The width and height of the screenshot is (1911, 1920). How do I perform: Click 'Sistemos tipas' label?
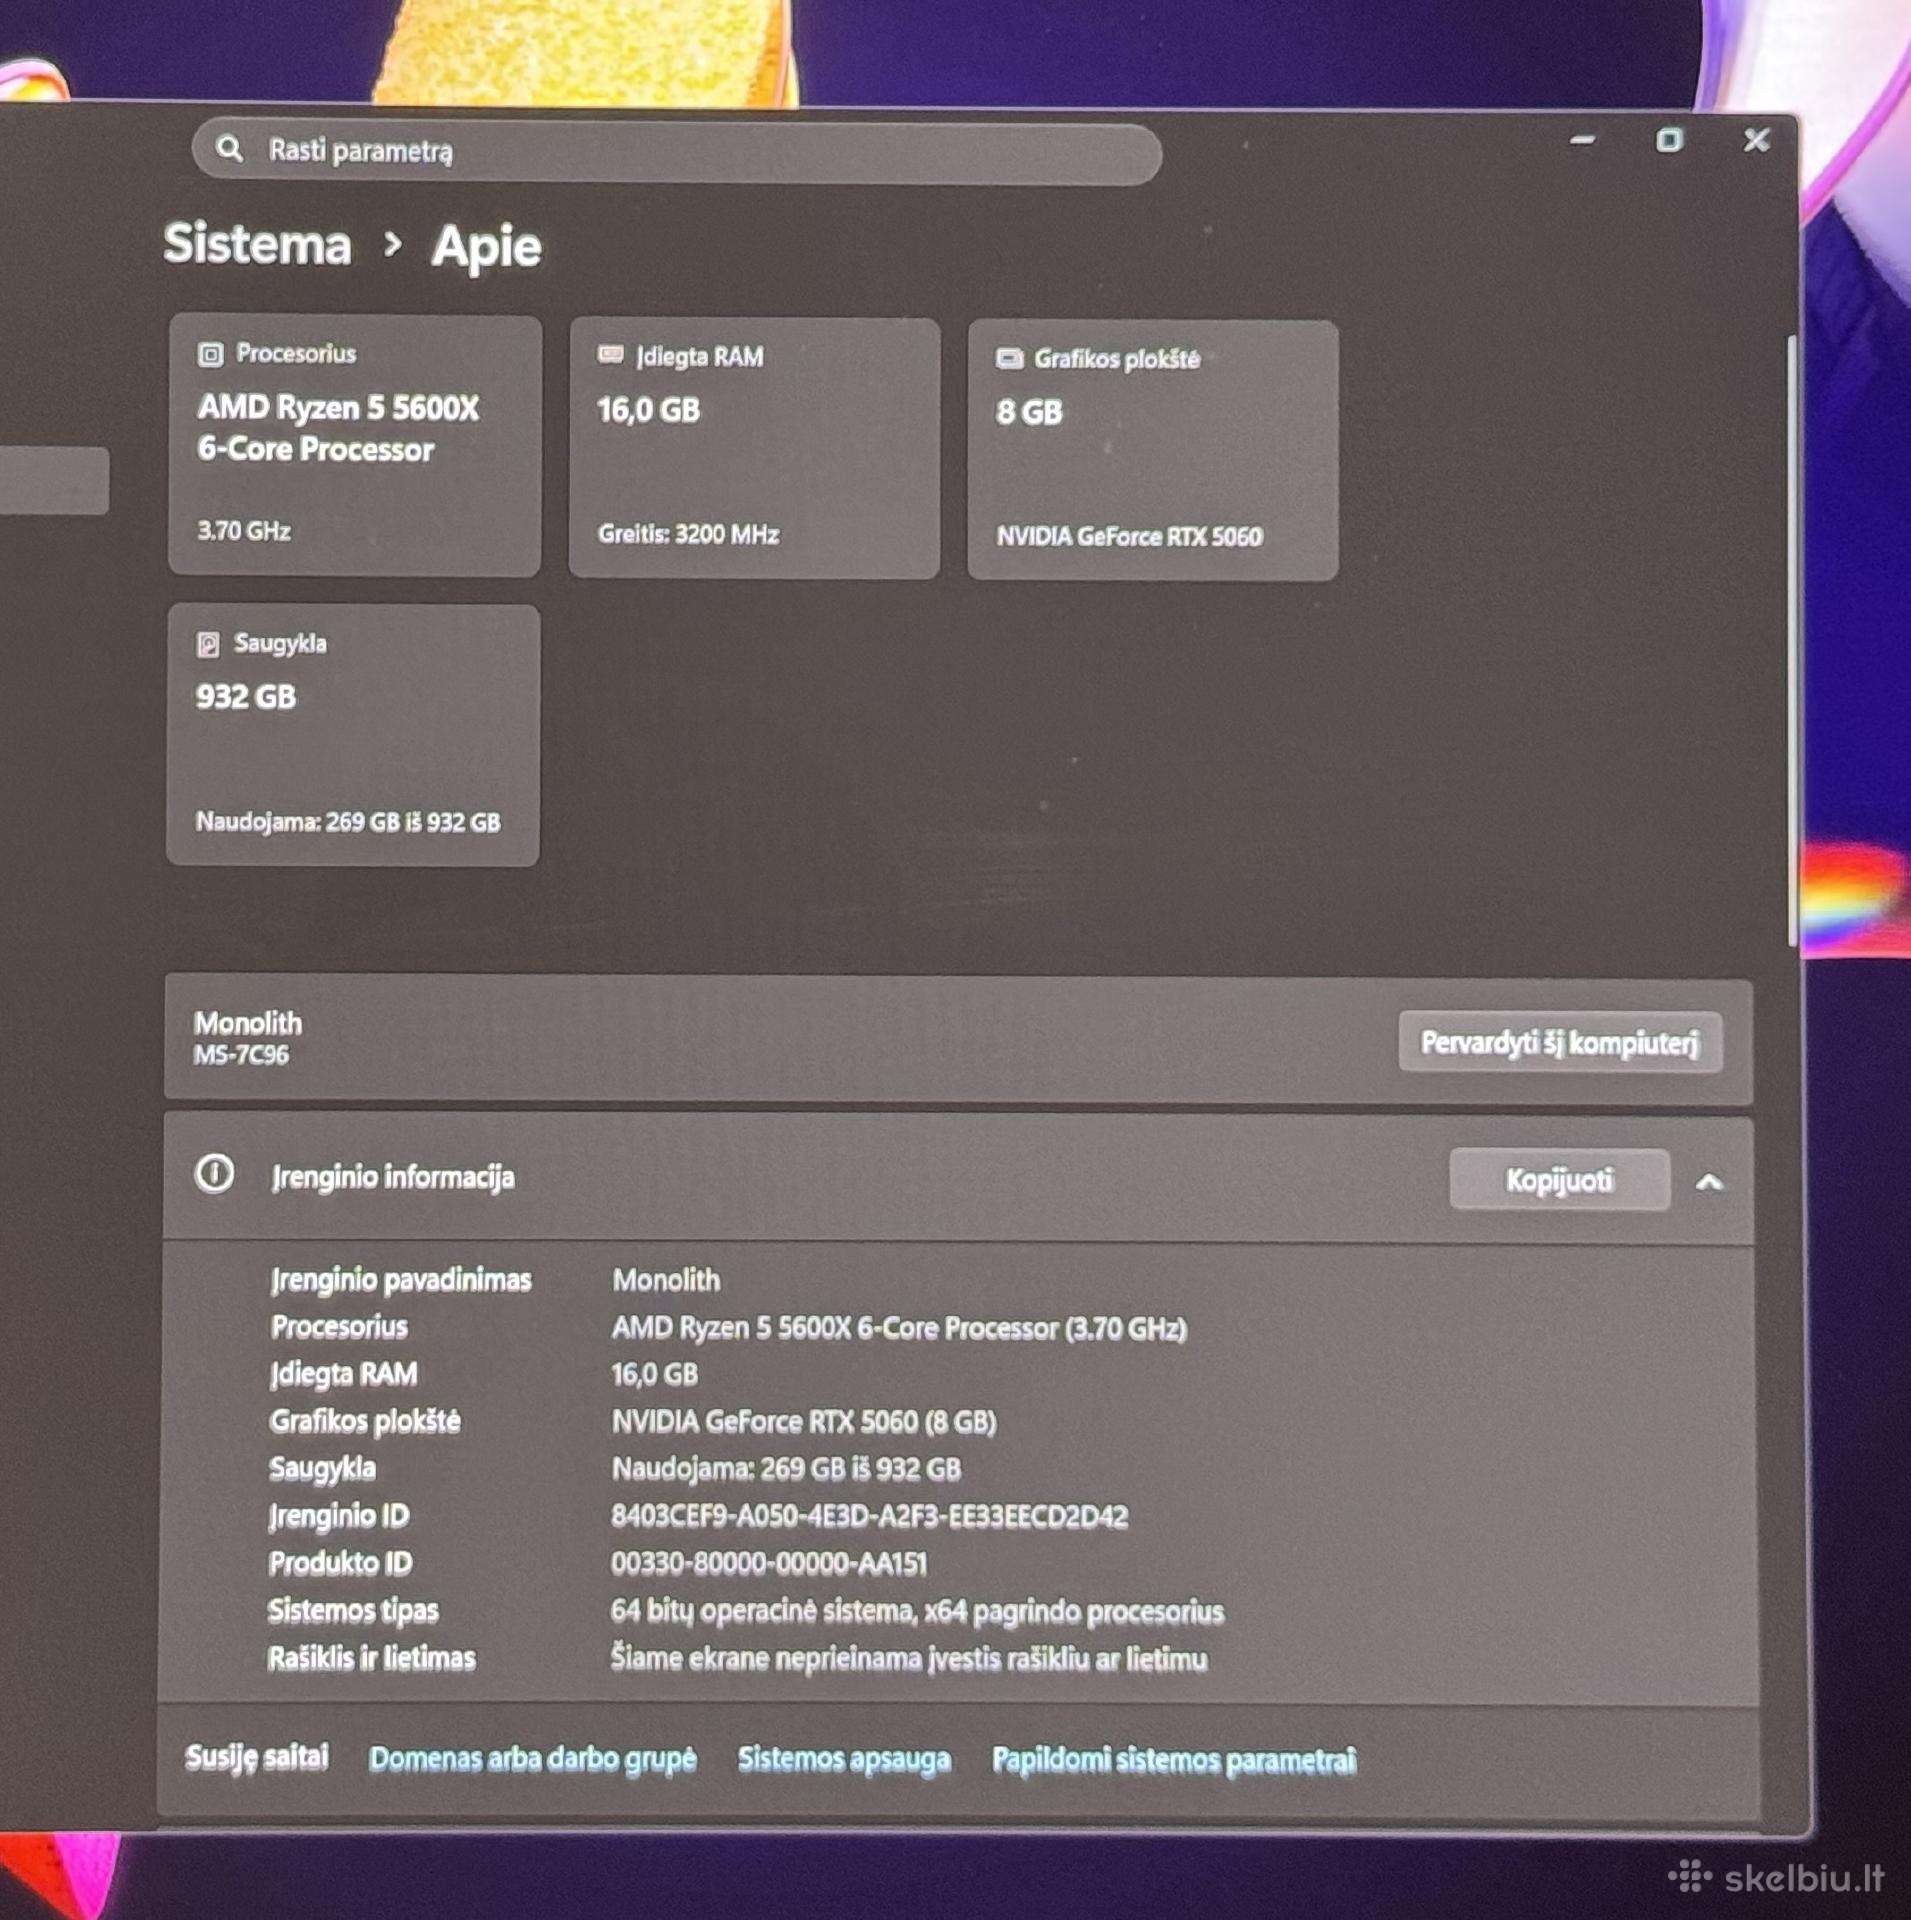(x=353, y=1610)
